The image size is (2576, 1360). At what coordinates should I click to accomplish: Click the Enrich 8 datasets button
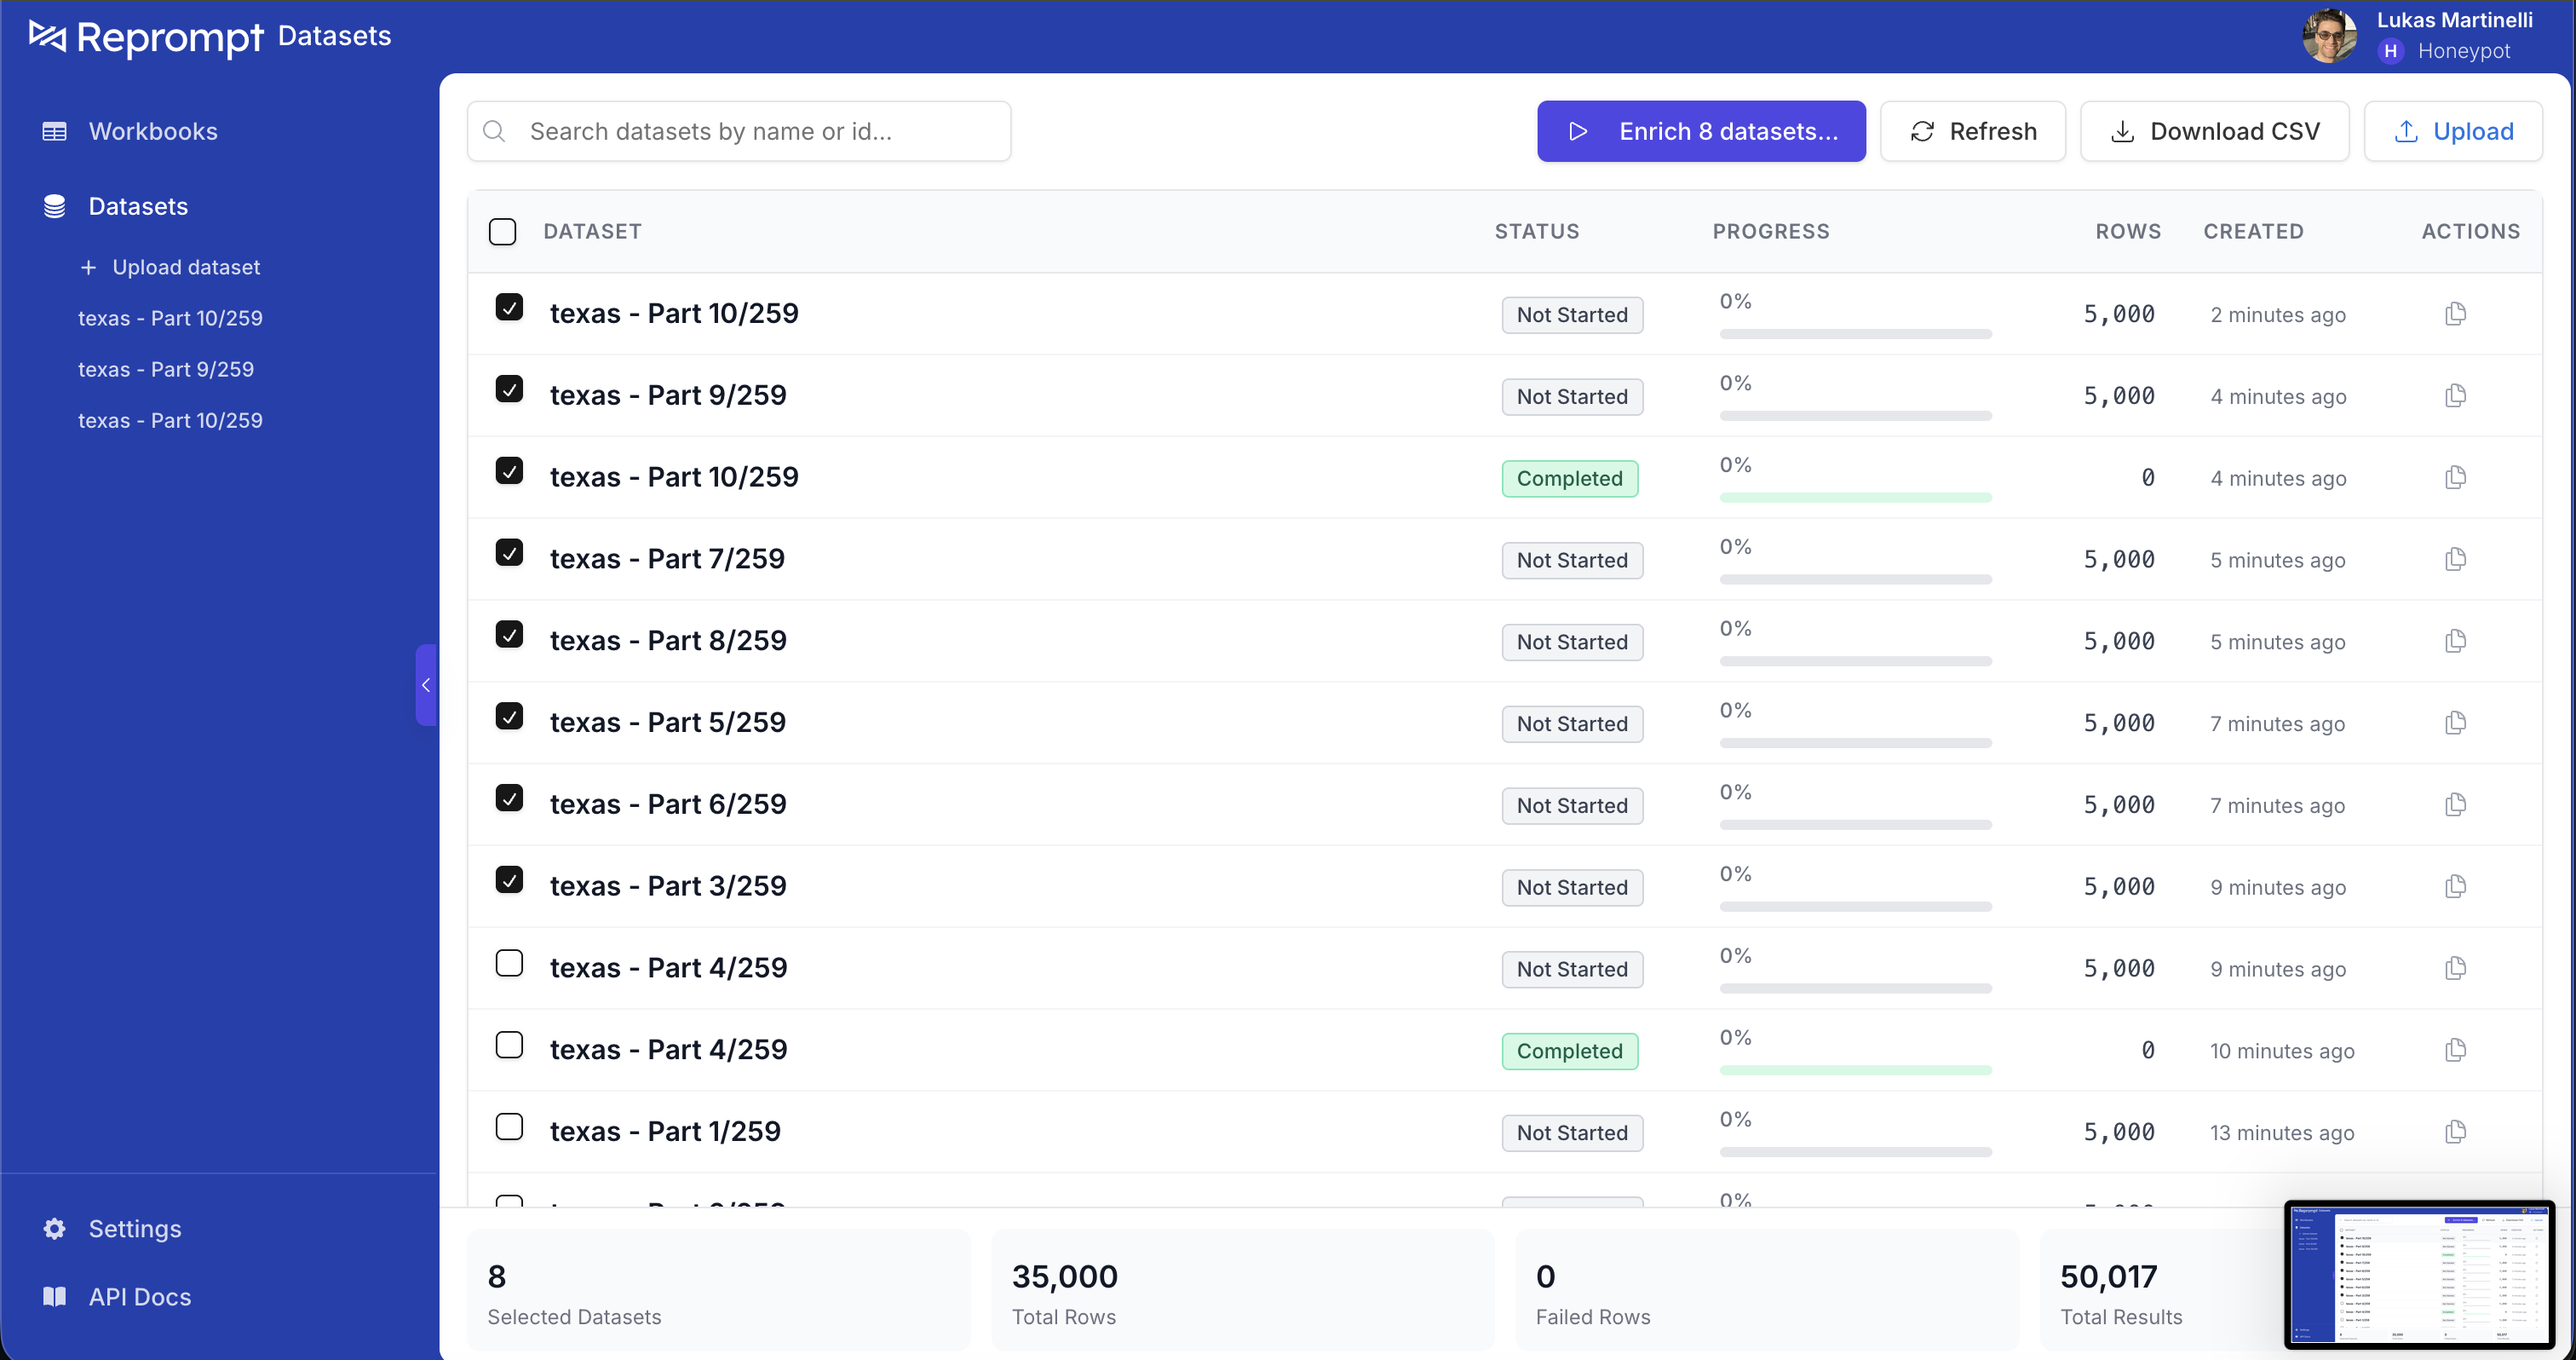(1701, 131)
